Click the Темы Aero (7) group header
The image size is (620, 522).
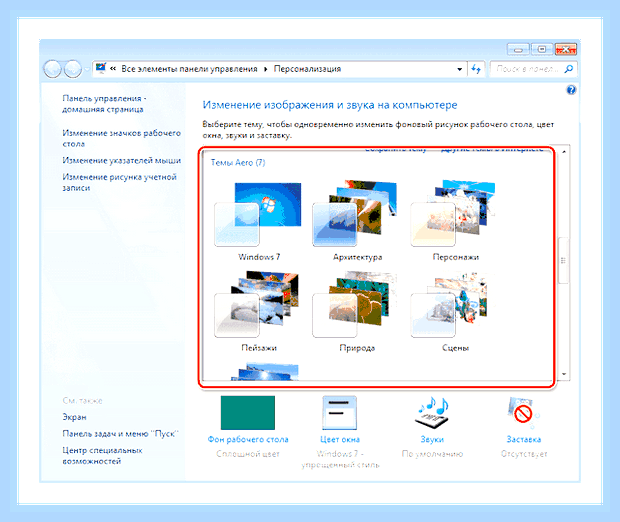[238, 163]
